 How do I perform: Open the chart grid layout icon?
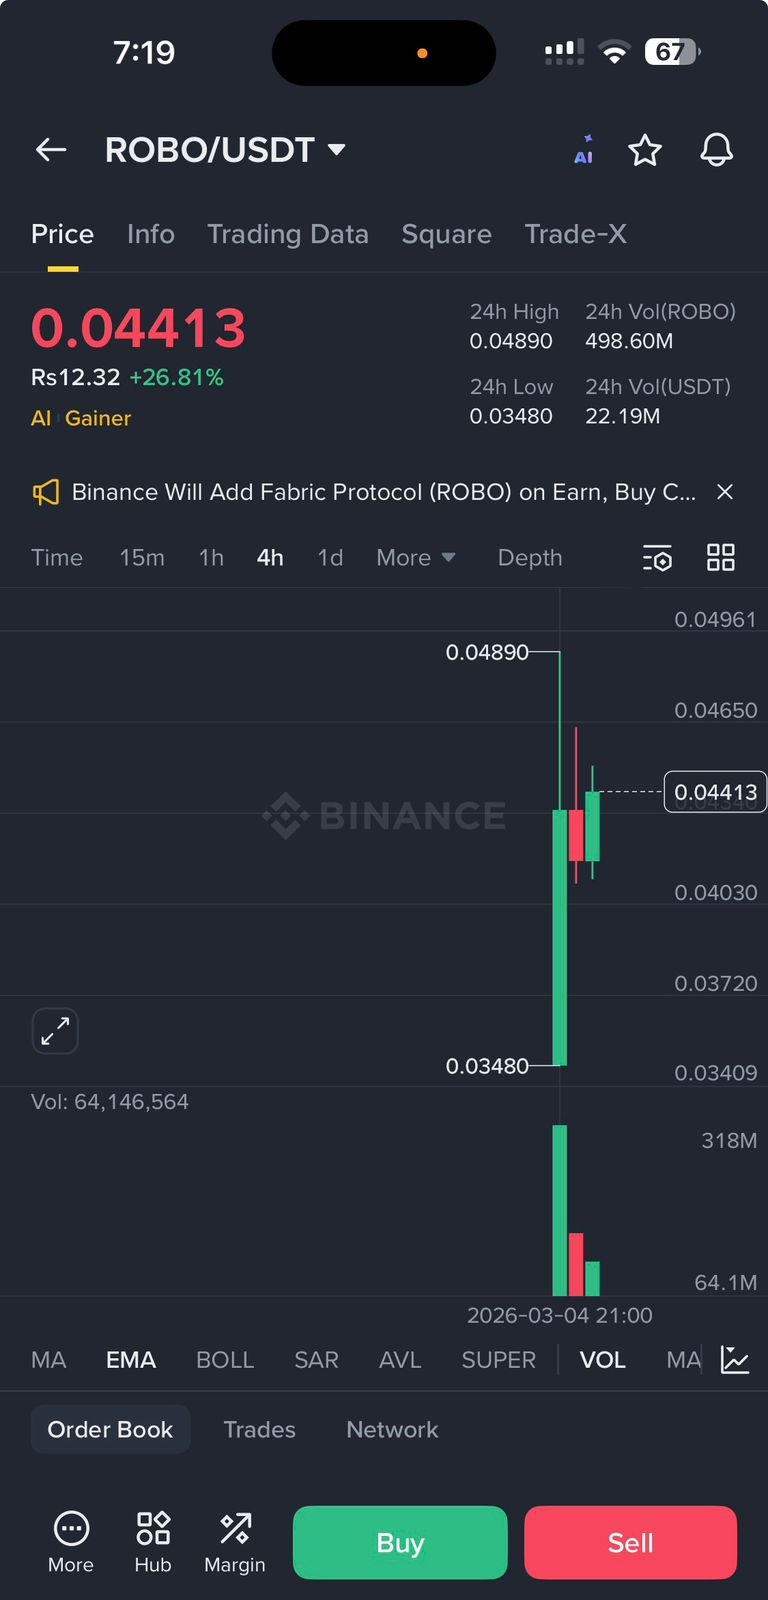coord(721,558)
